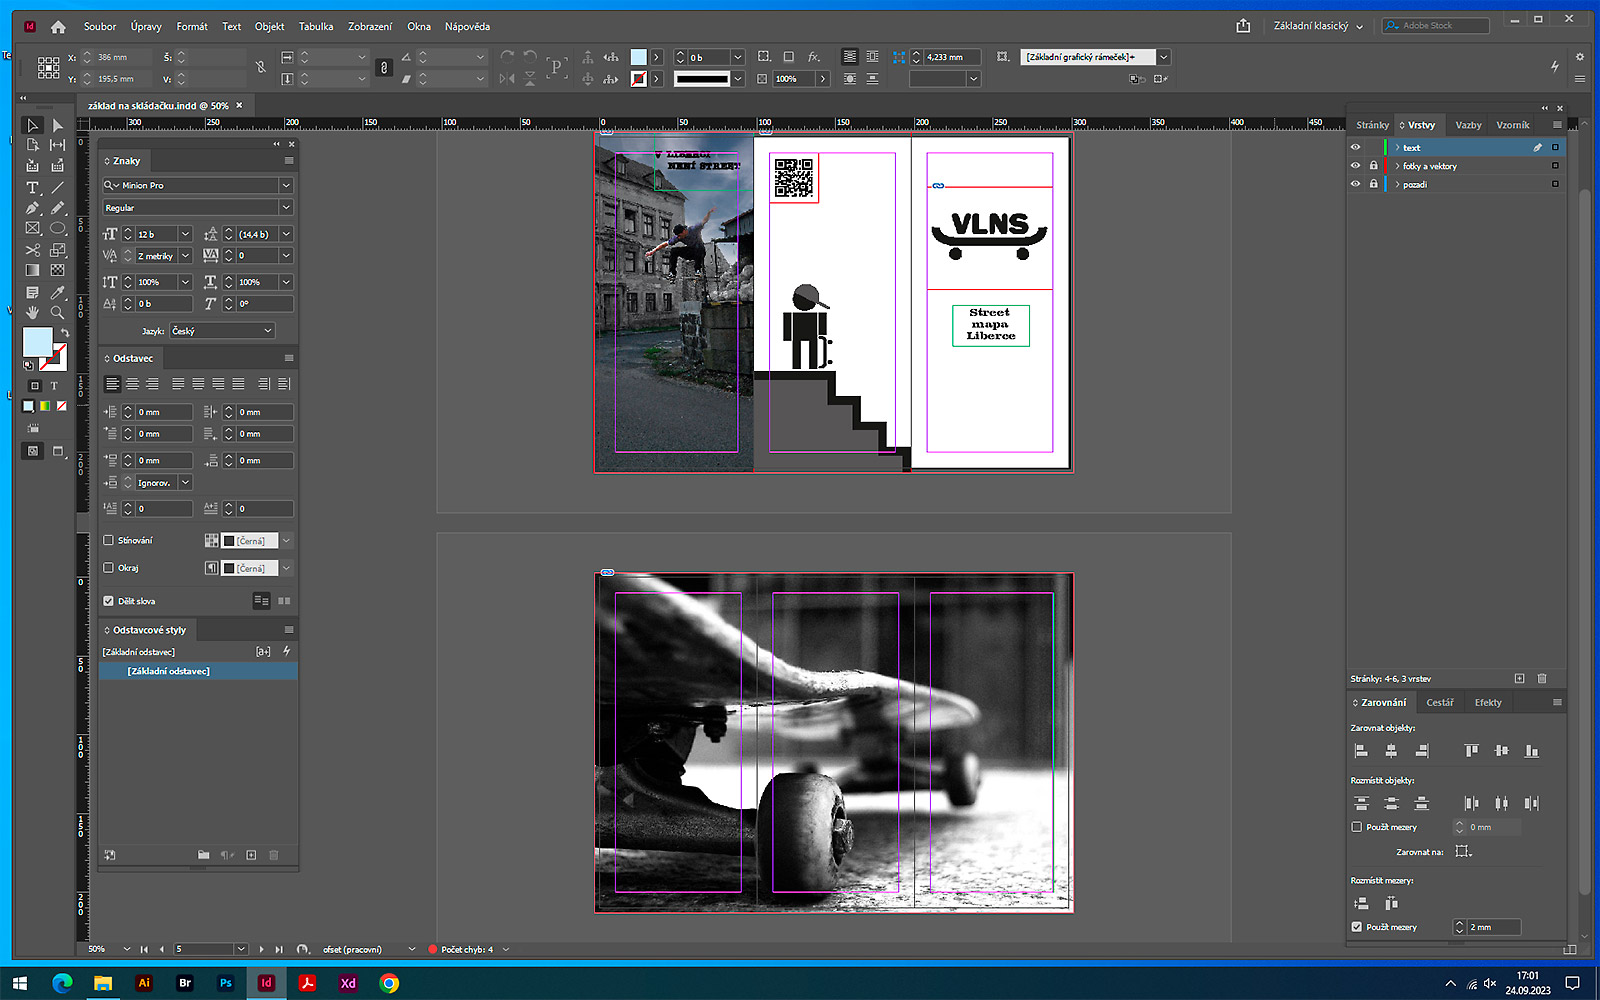This screenshot has width=1600, height=1000.
Task: Align left edges in Zarovnání panel
Action: 1361,751
